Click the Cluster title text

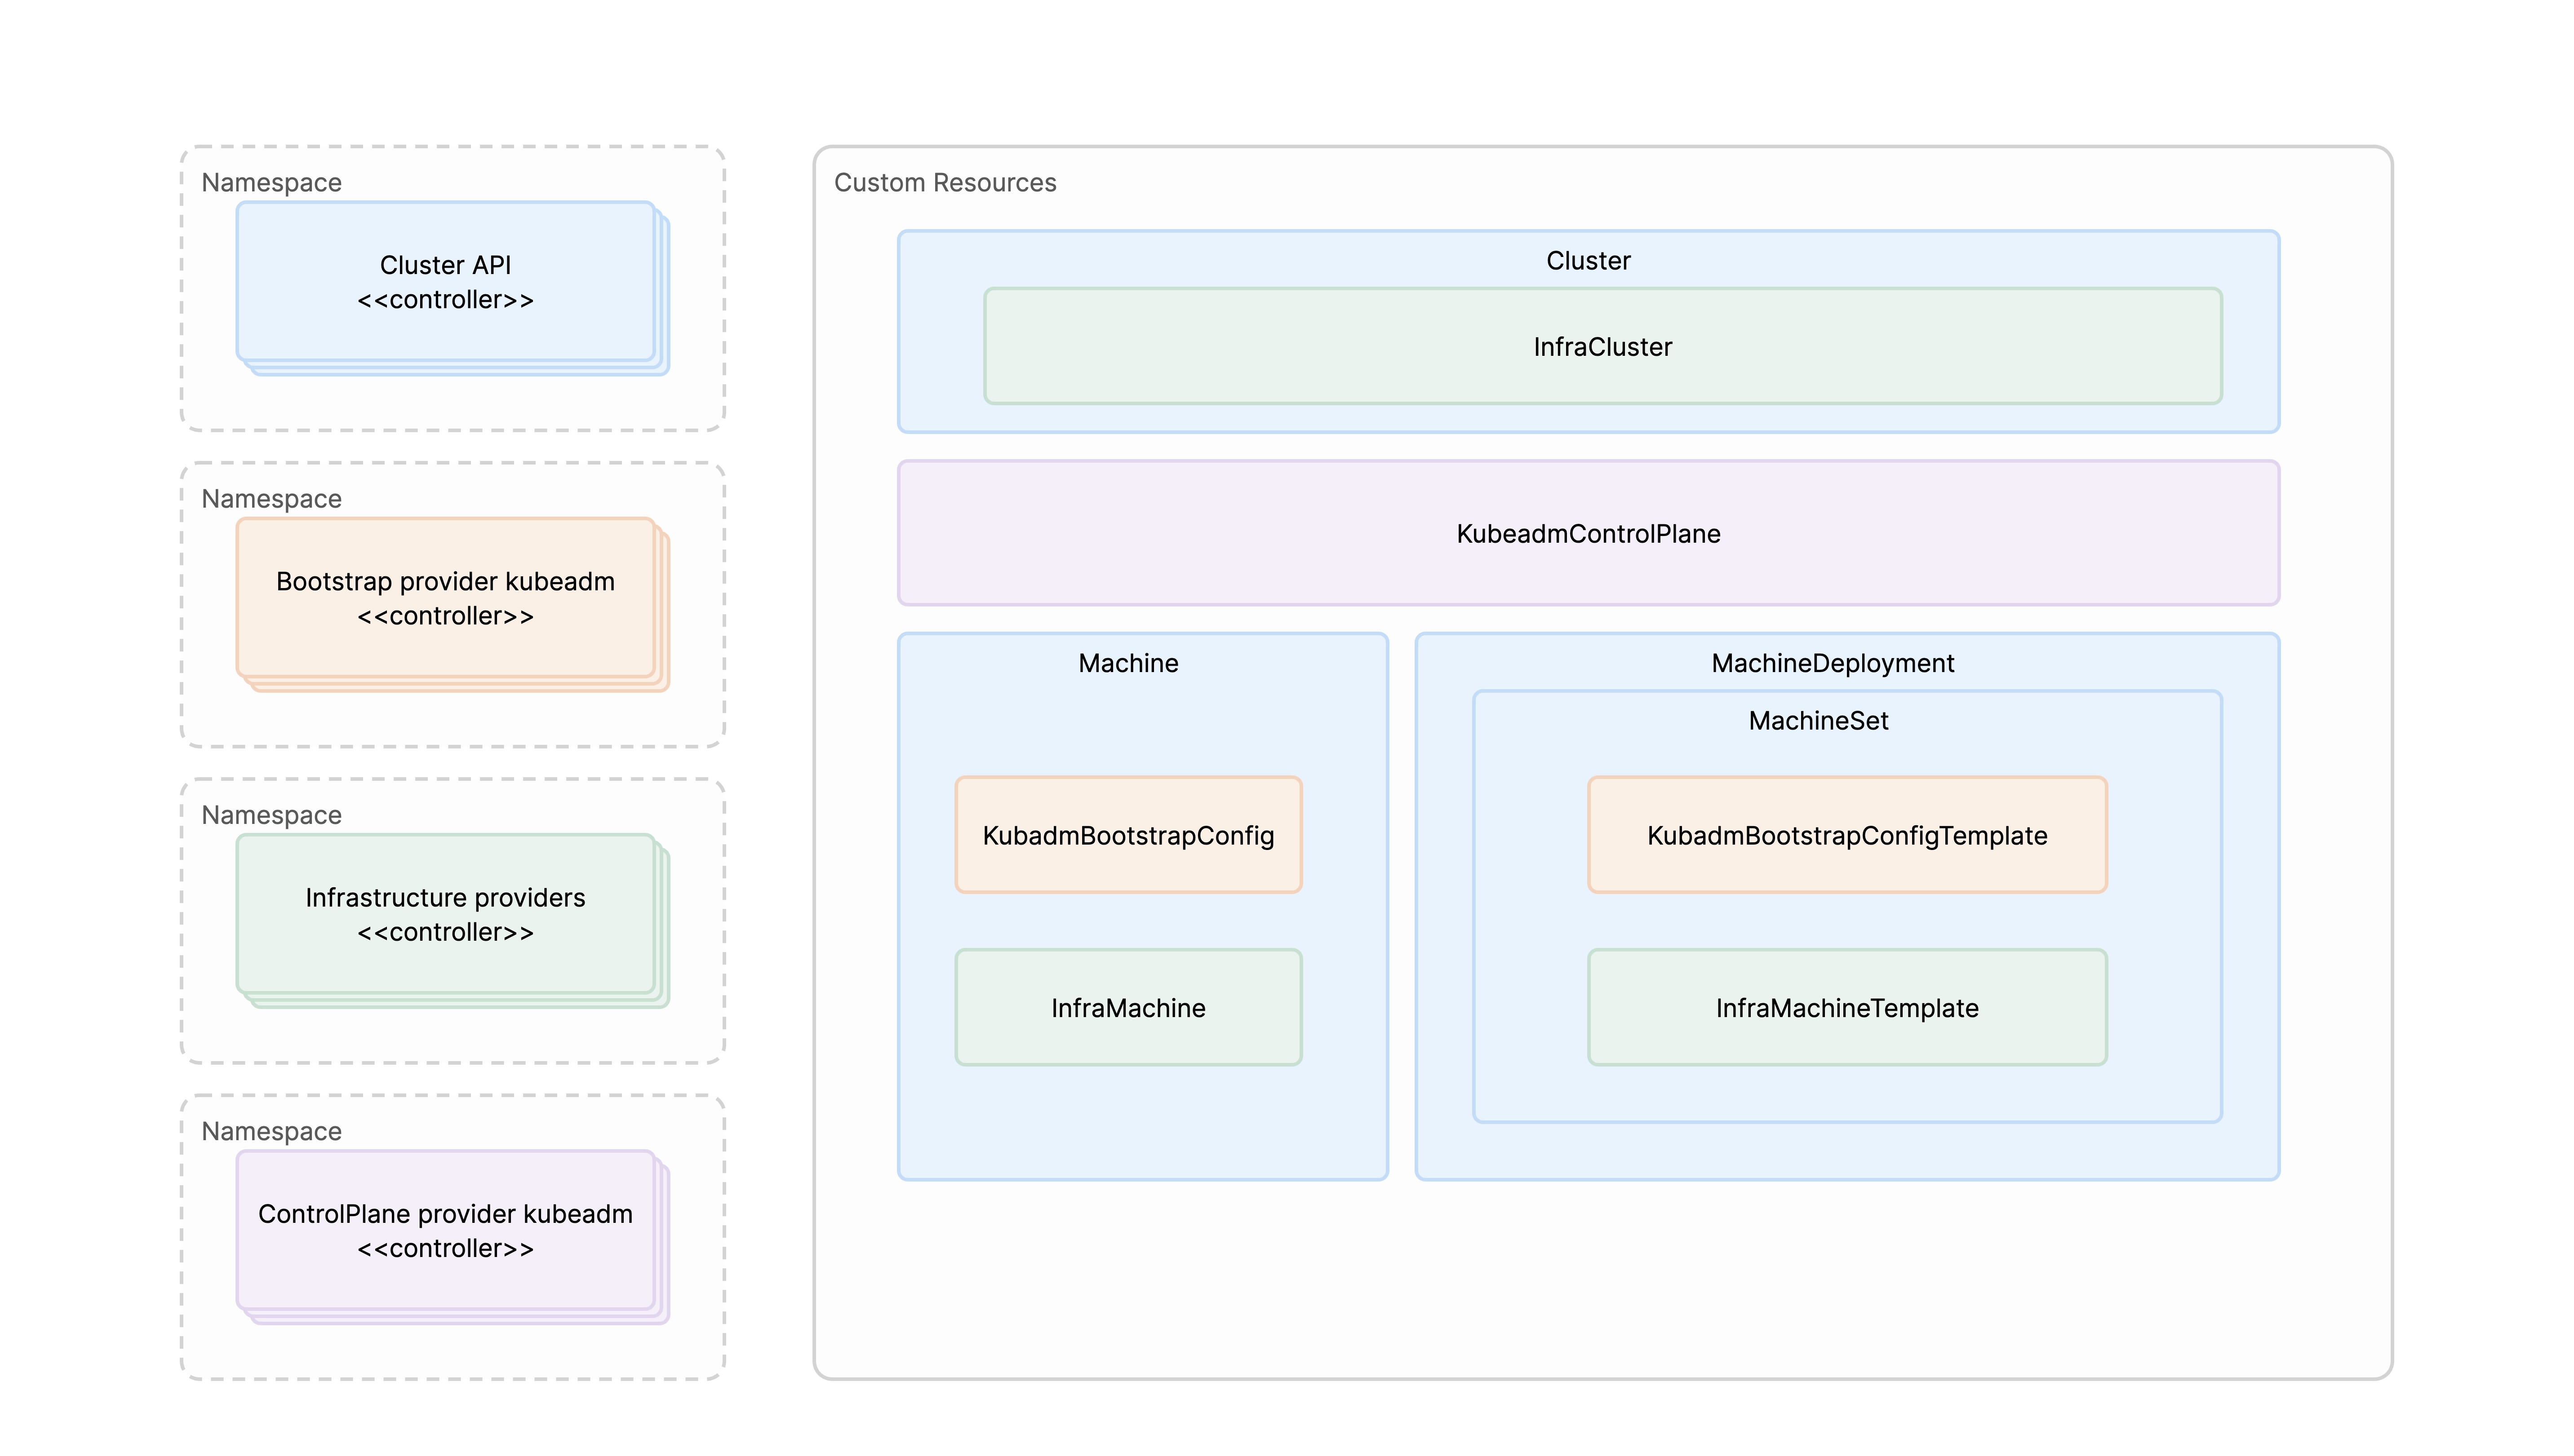click(1589, 260)
